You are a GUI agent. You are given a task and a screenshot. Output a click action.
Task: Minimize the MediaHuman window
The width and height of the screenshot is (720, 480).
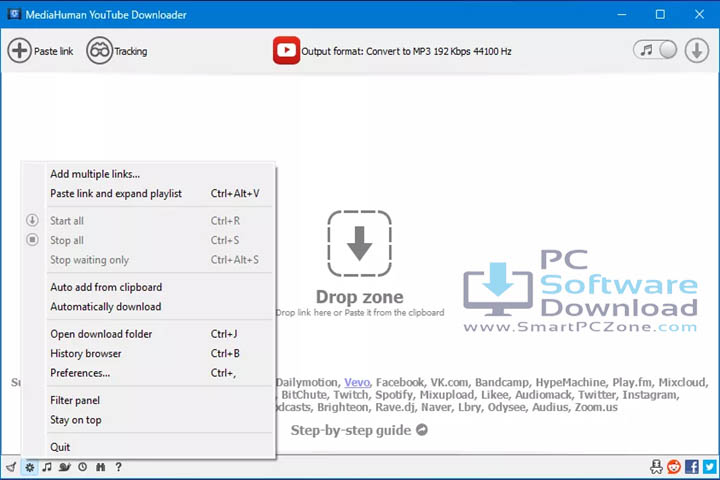(622, 14)
